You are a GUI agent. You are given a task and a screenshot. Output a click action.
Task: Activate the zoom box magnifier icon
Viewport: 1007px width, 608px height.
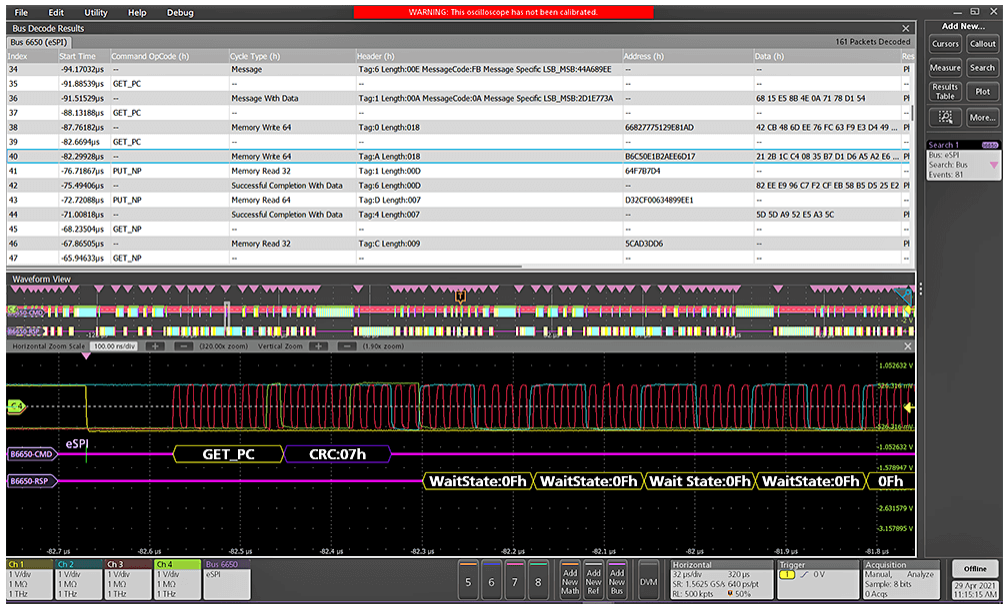point(945,117)
